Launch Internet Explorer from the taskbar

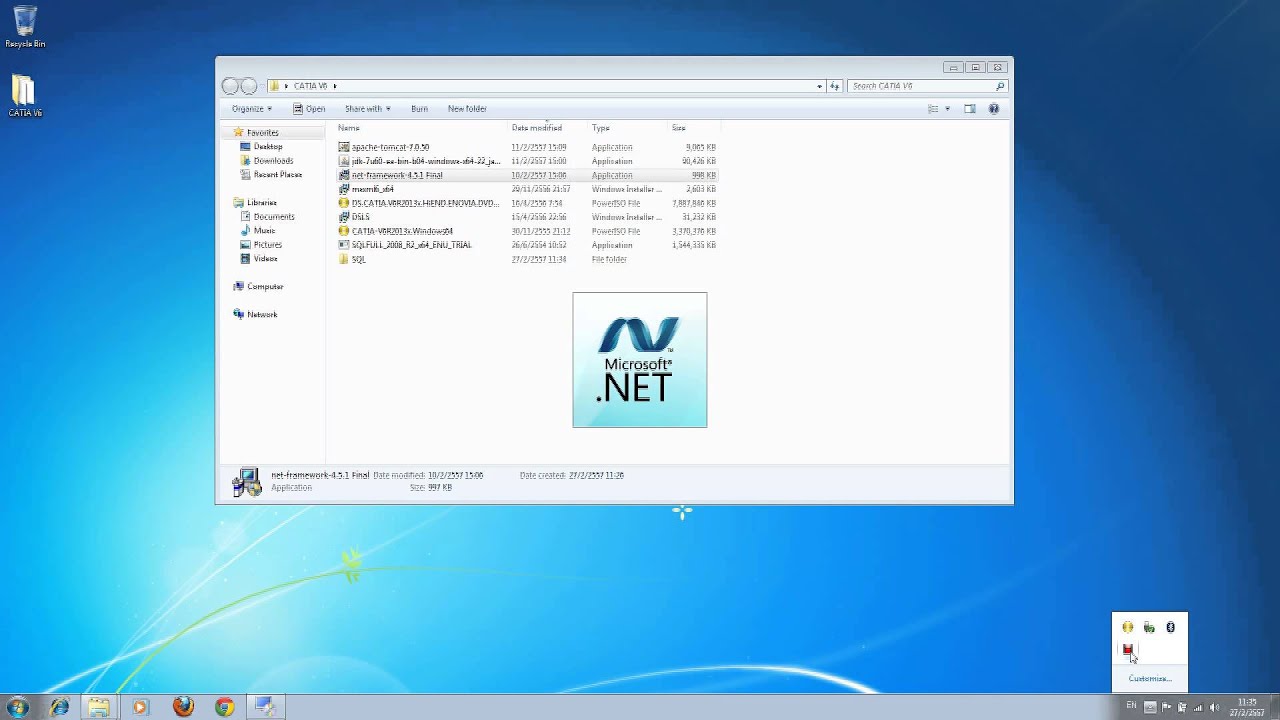pos(59,707)
